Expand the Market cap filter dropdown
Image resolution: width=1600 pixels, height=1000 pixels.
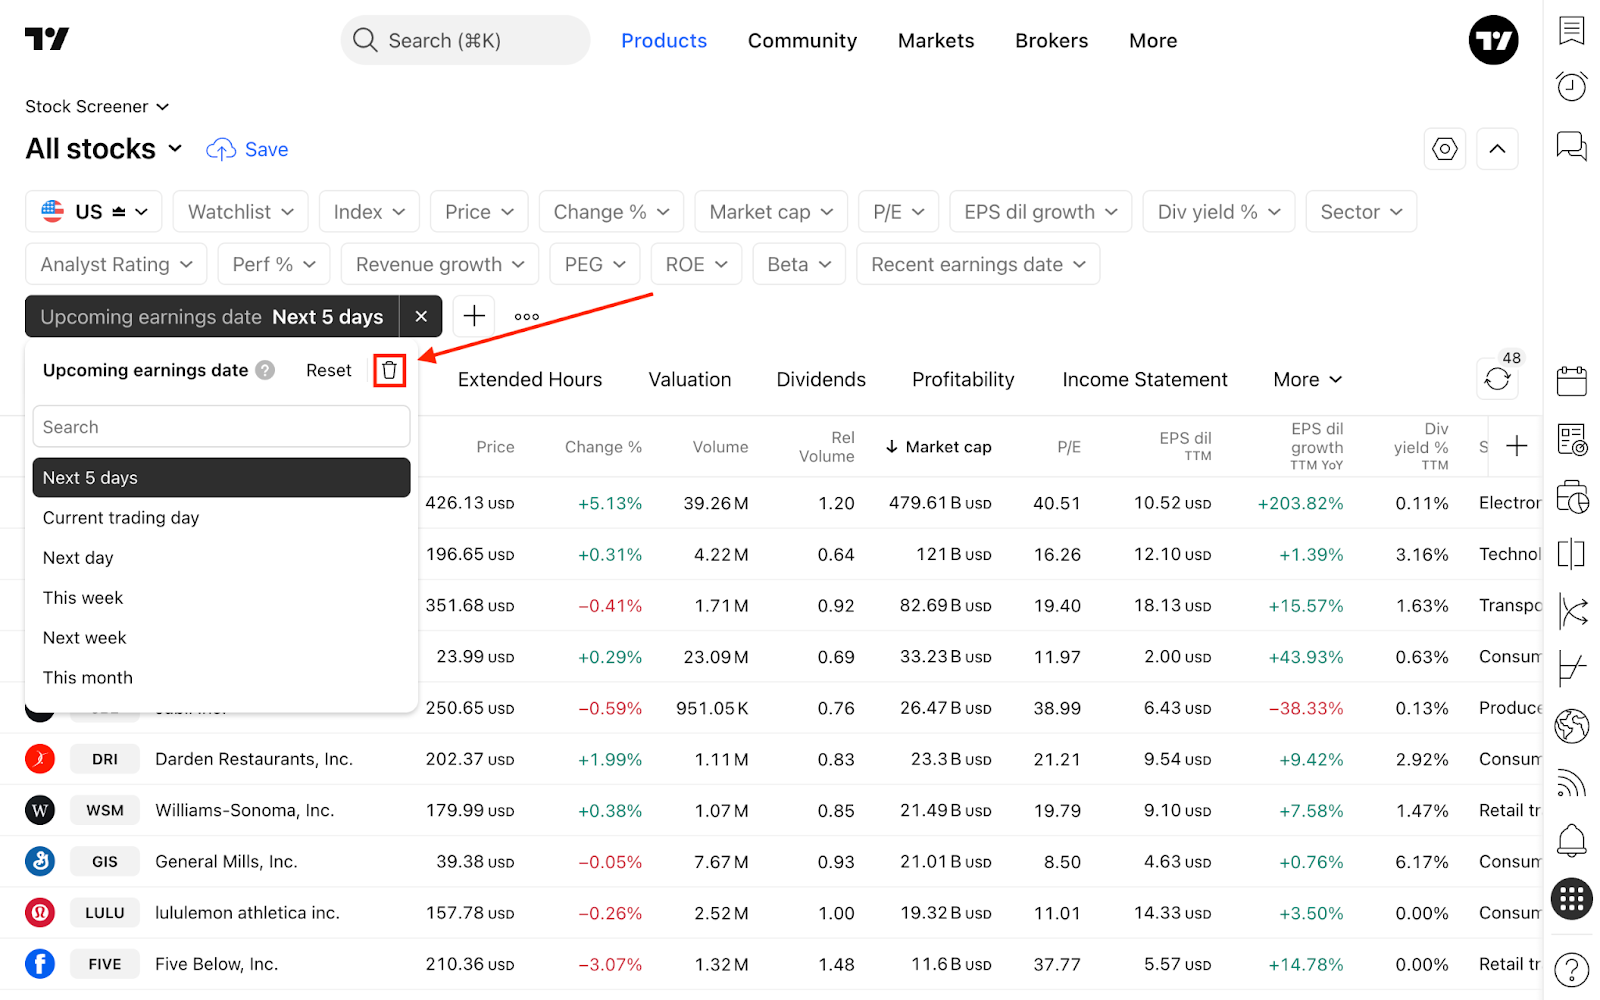pyautogui.click(x=771, y=212)
